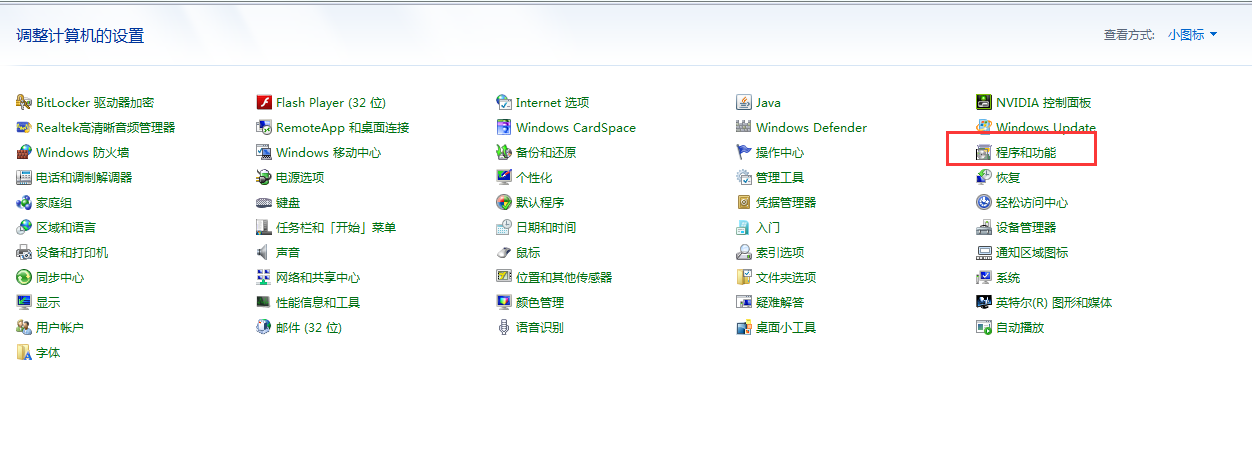Launch 疑难解答 troubleshooting

click(x=779, y=302)
